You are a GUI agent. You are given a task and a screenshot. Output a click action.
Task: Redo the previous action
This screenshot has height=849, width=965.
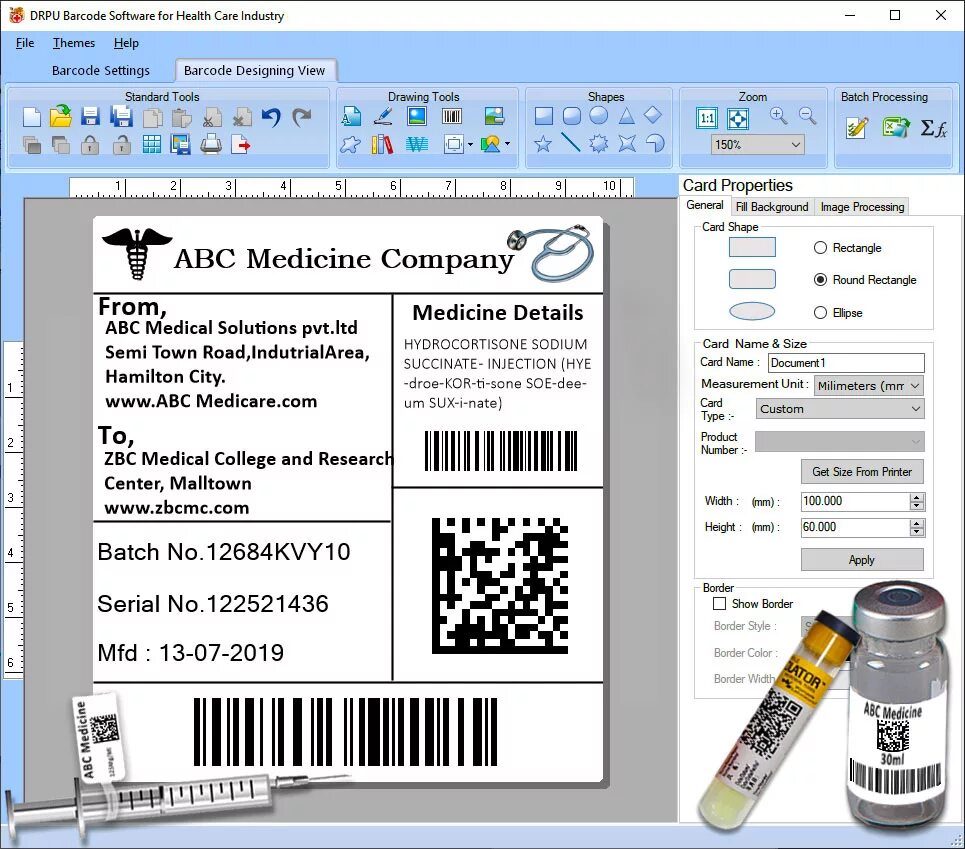coord(302,116)
